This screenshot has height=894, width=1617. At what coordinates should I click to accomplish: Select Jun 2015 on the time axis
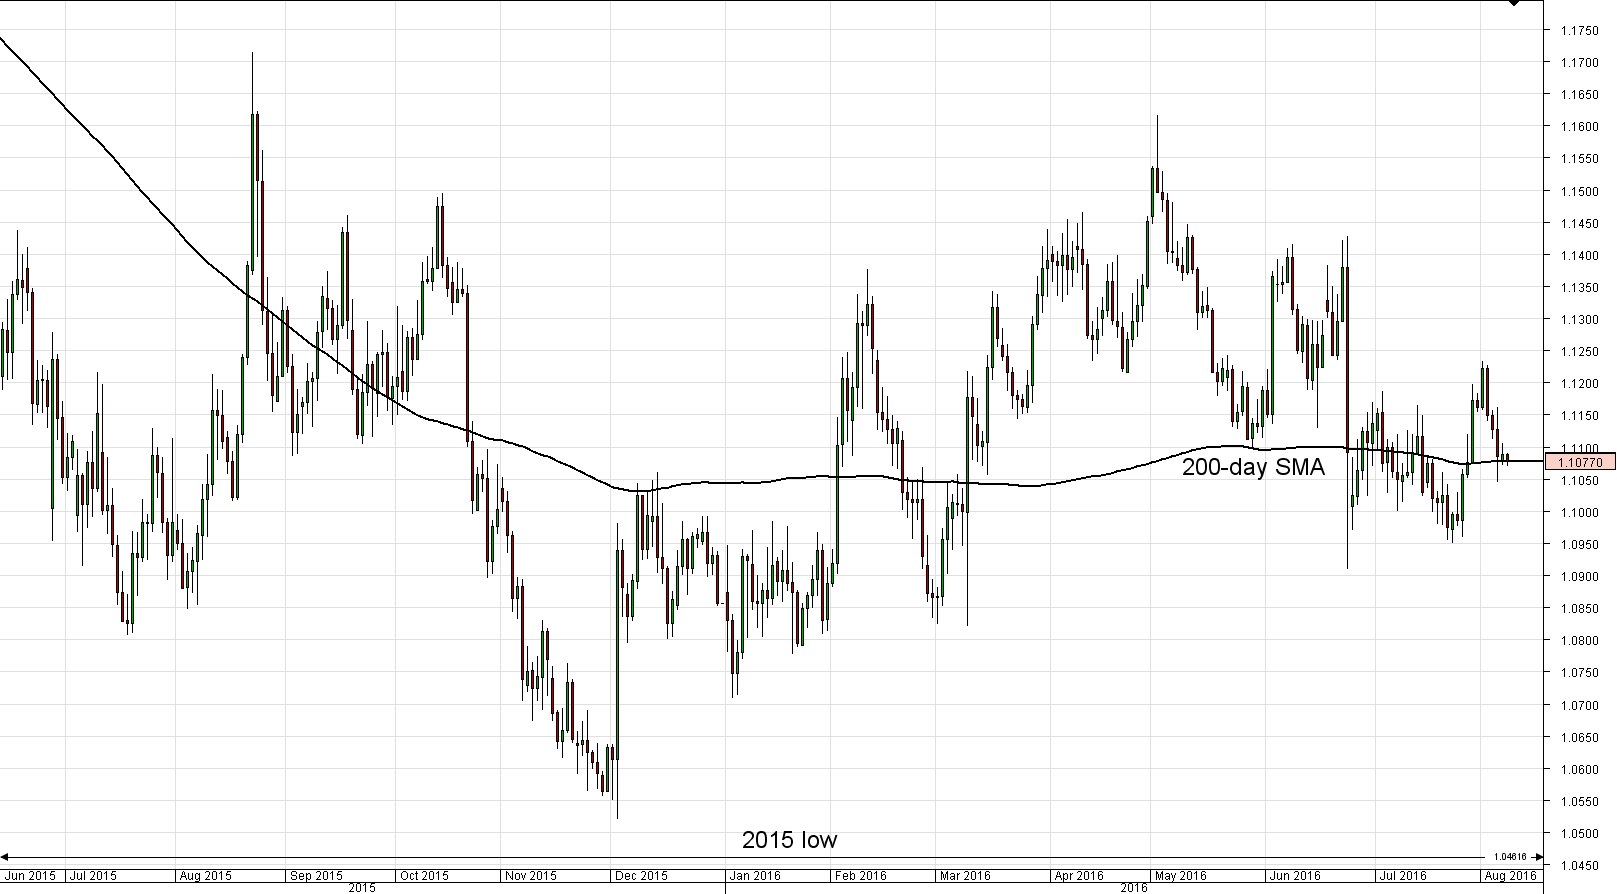coord(30,876)
